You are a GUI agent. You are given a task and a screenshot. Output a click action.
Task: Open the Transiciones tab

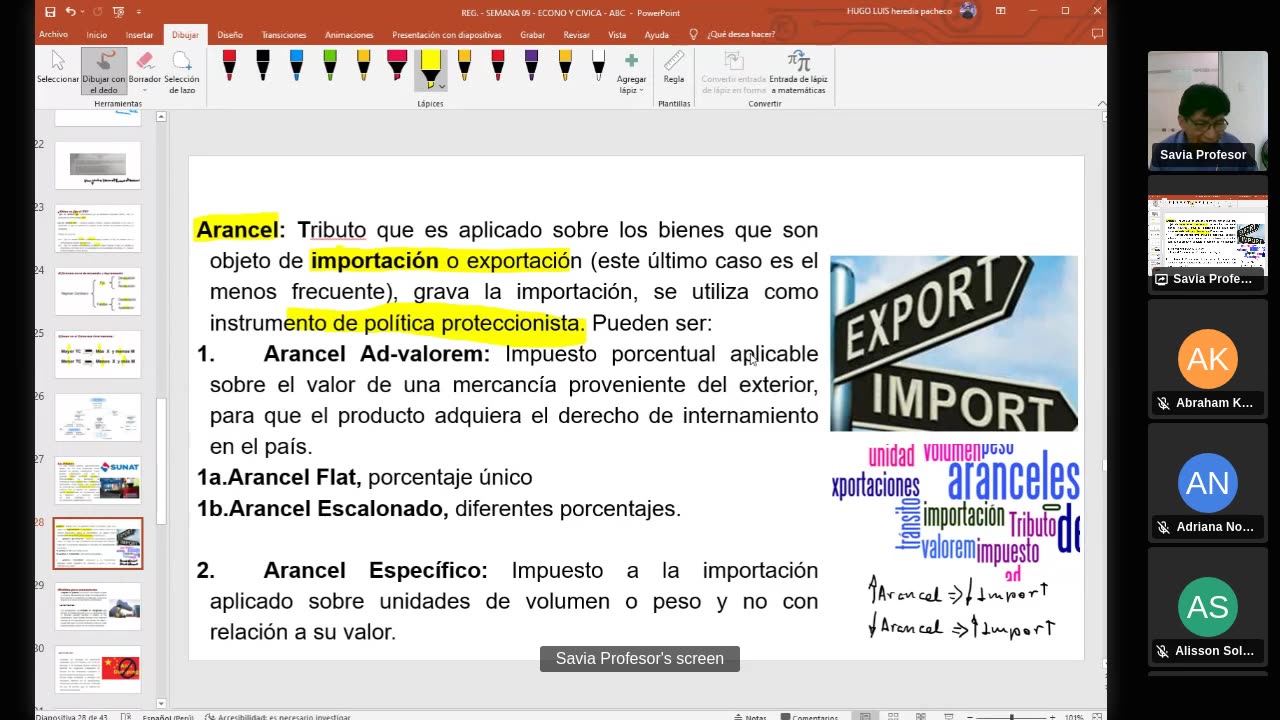284,34
